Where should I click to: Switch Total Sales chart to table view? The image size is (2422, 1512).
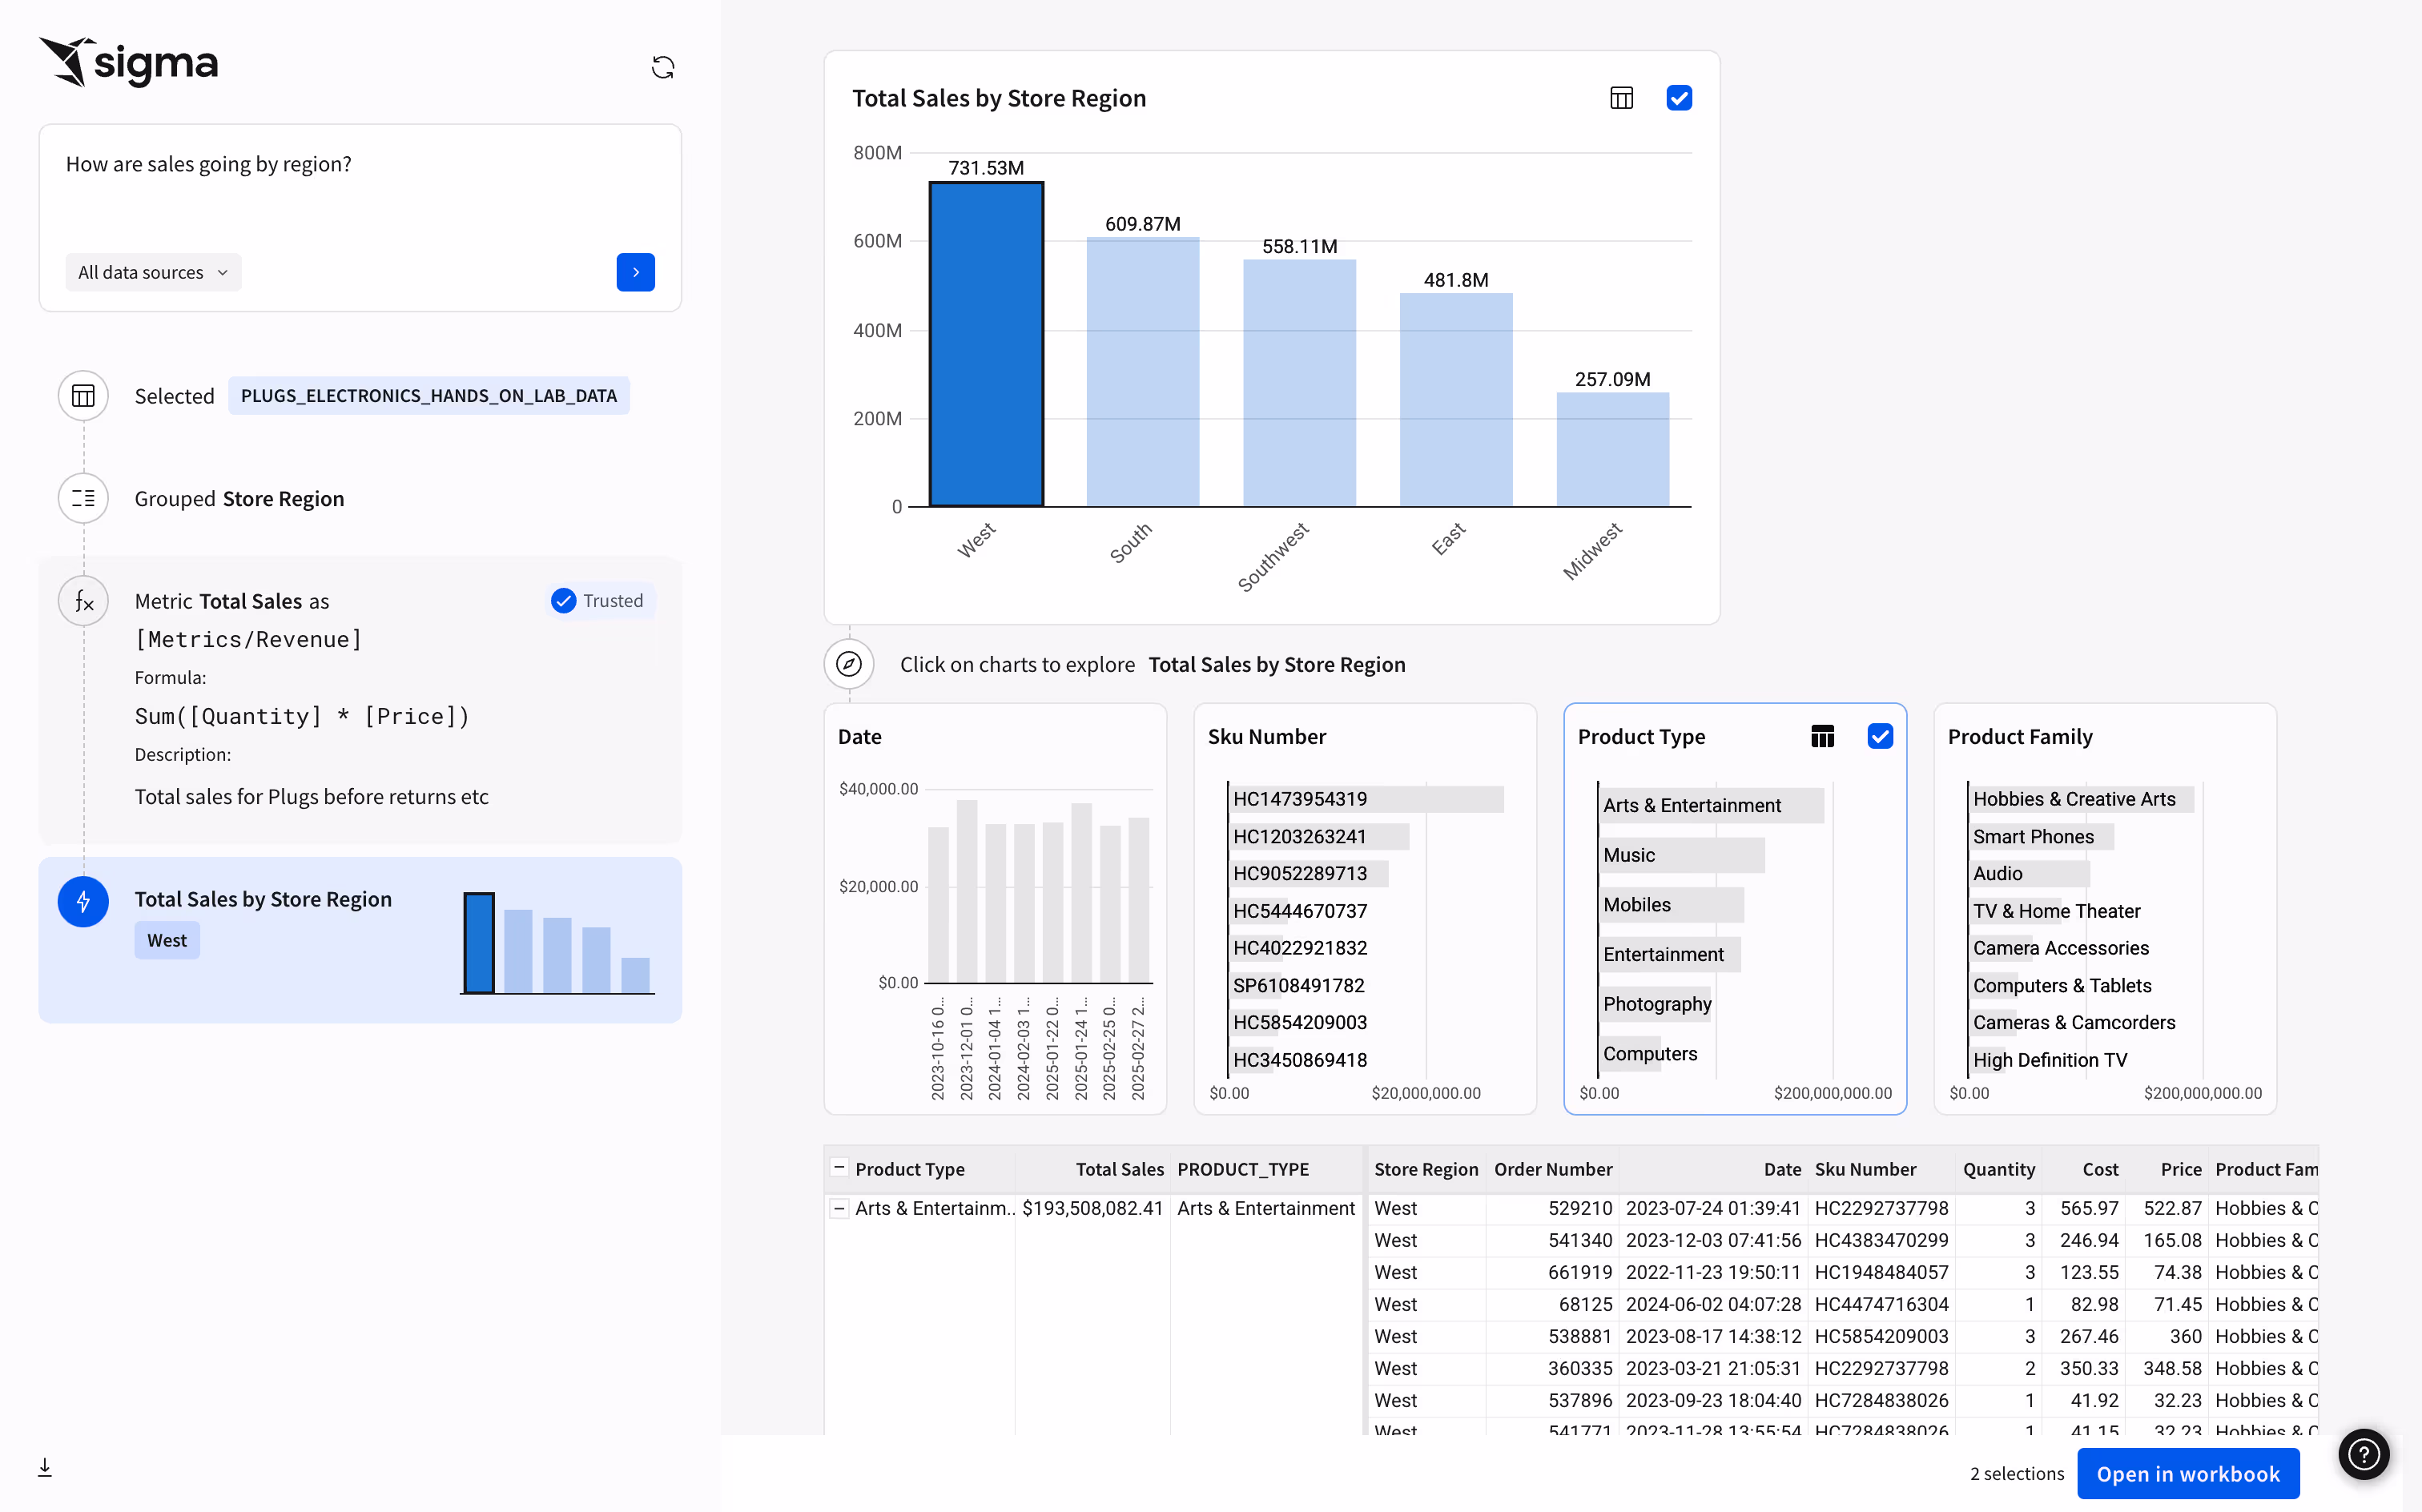tap(1622, 97)
